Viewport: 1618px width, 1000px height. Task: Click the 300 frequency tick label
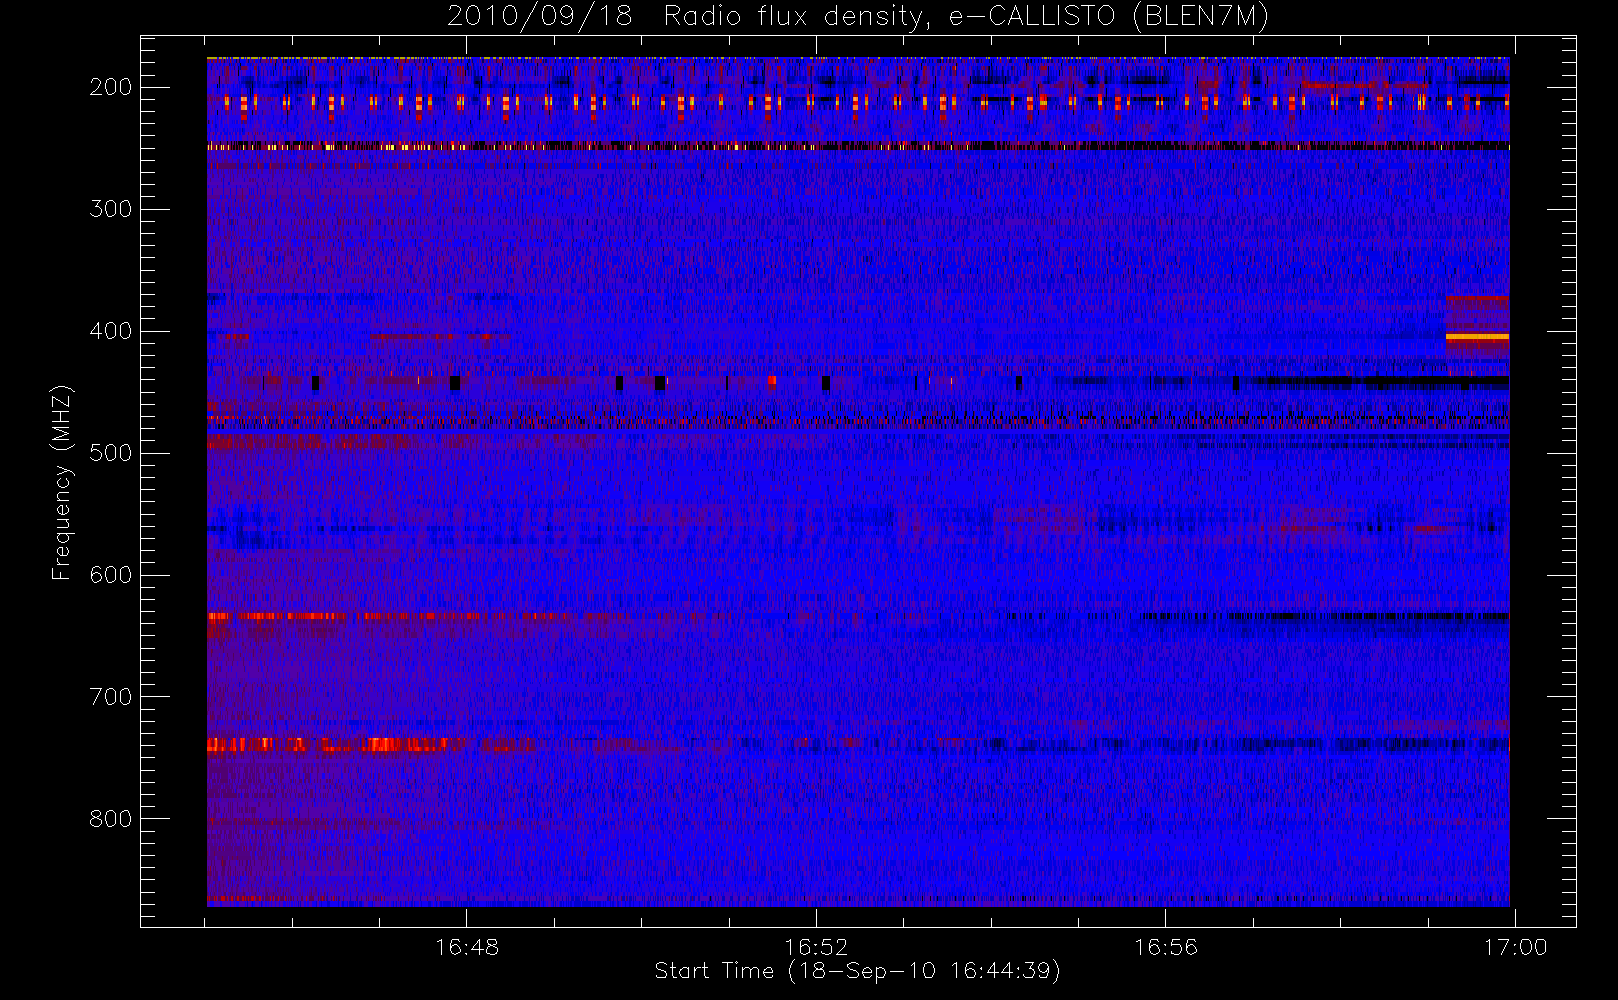click(x=110, y=209)
